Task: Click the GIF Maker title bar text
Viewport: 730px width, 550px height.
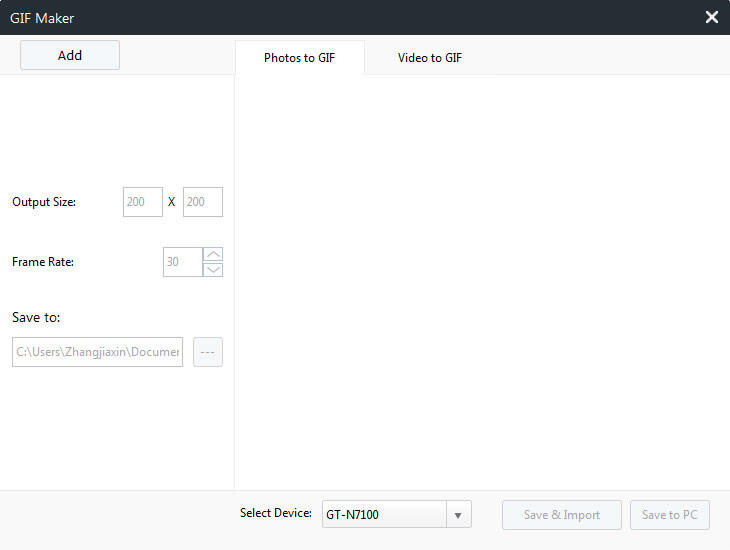Action: (42, 18)
